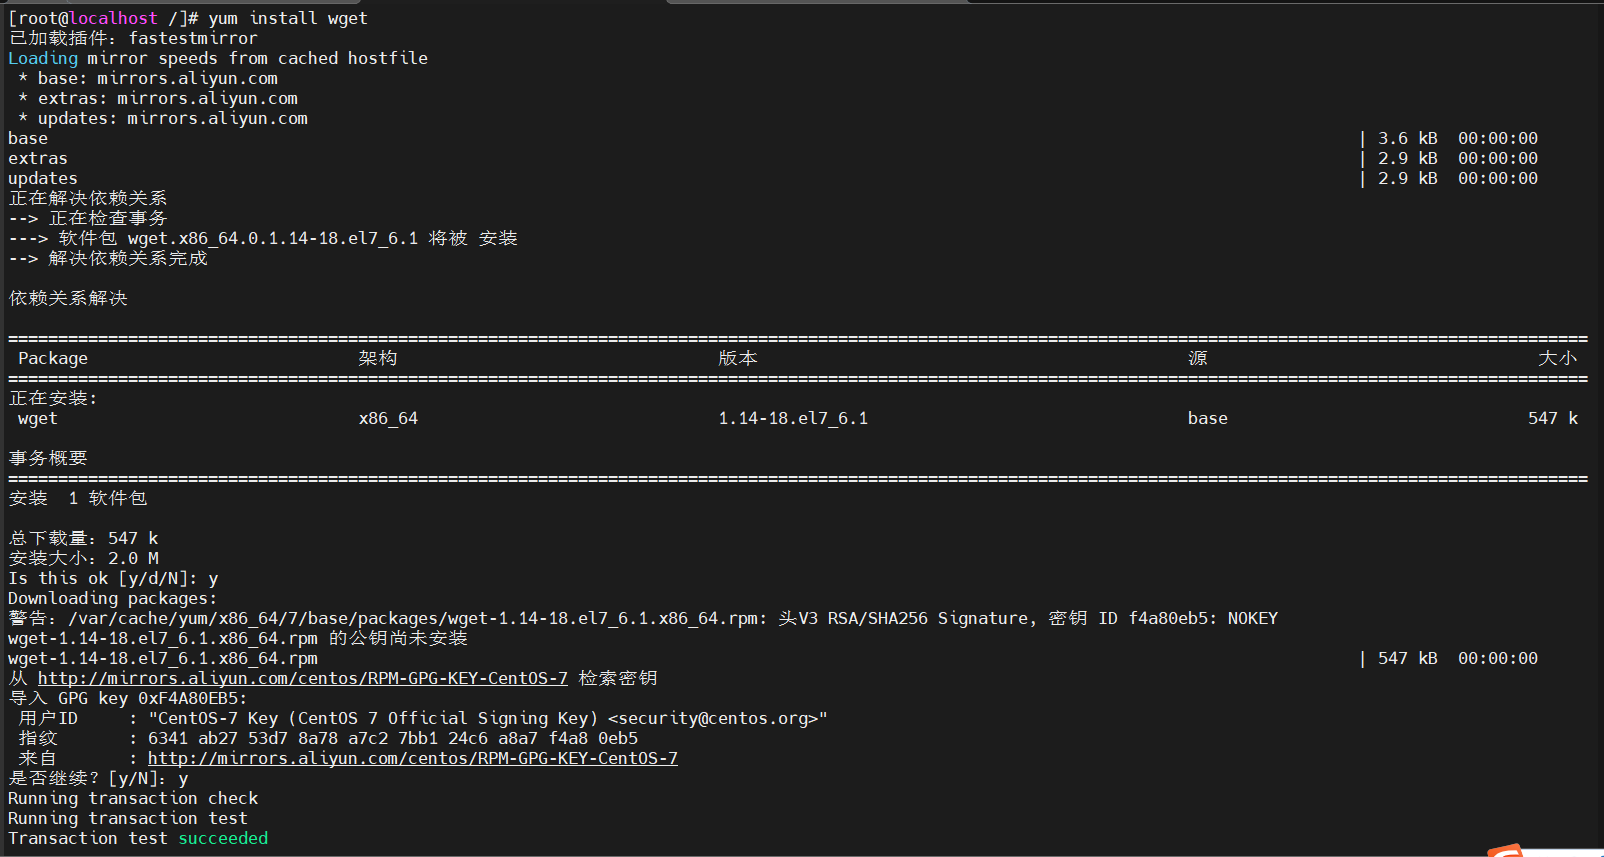Click the Package column header
The height and width of the screenshot is (857, 1604).
tap(53, 358)
